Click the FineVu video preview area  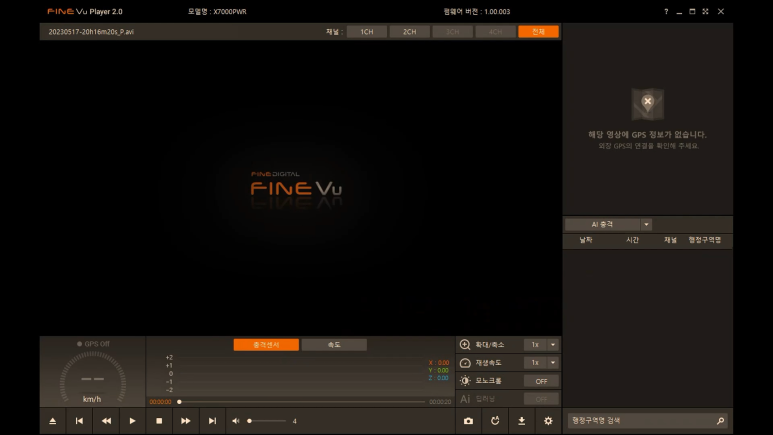point(301,188)
